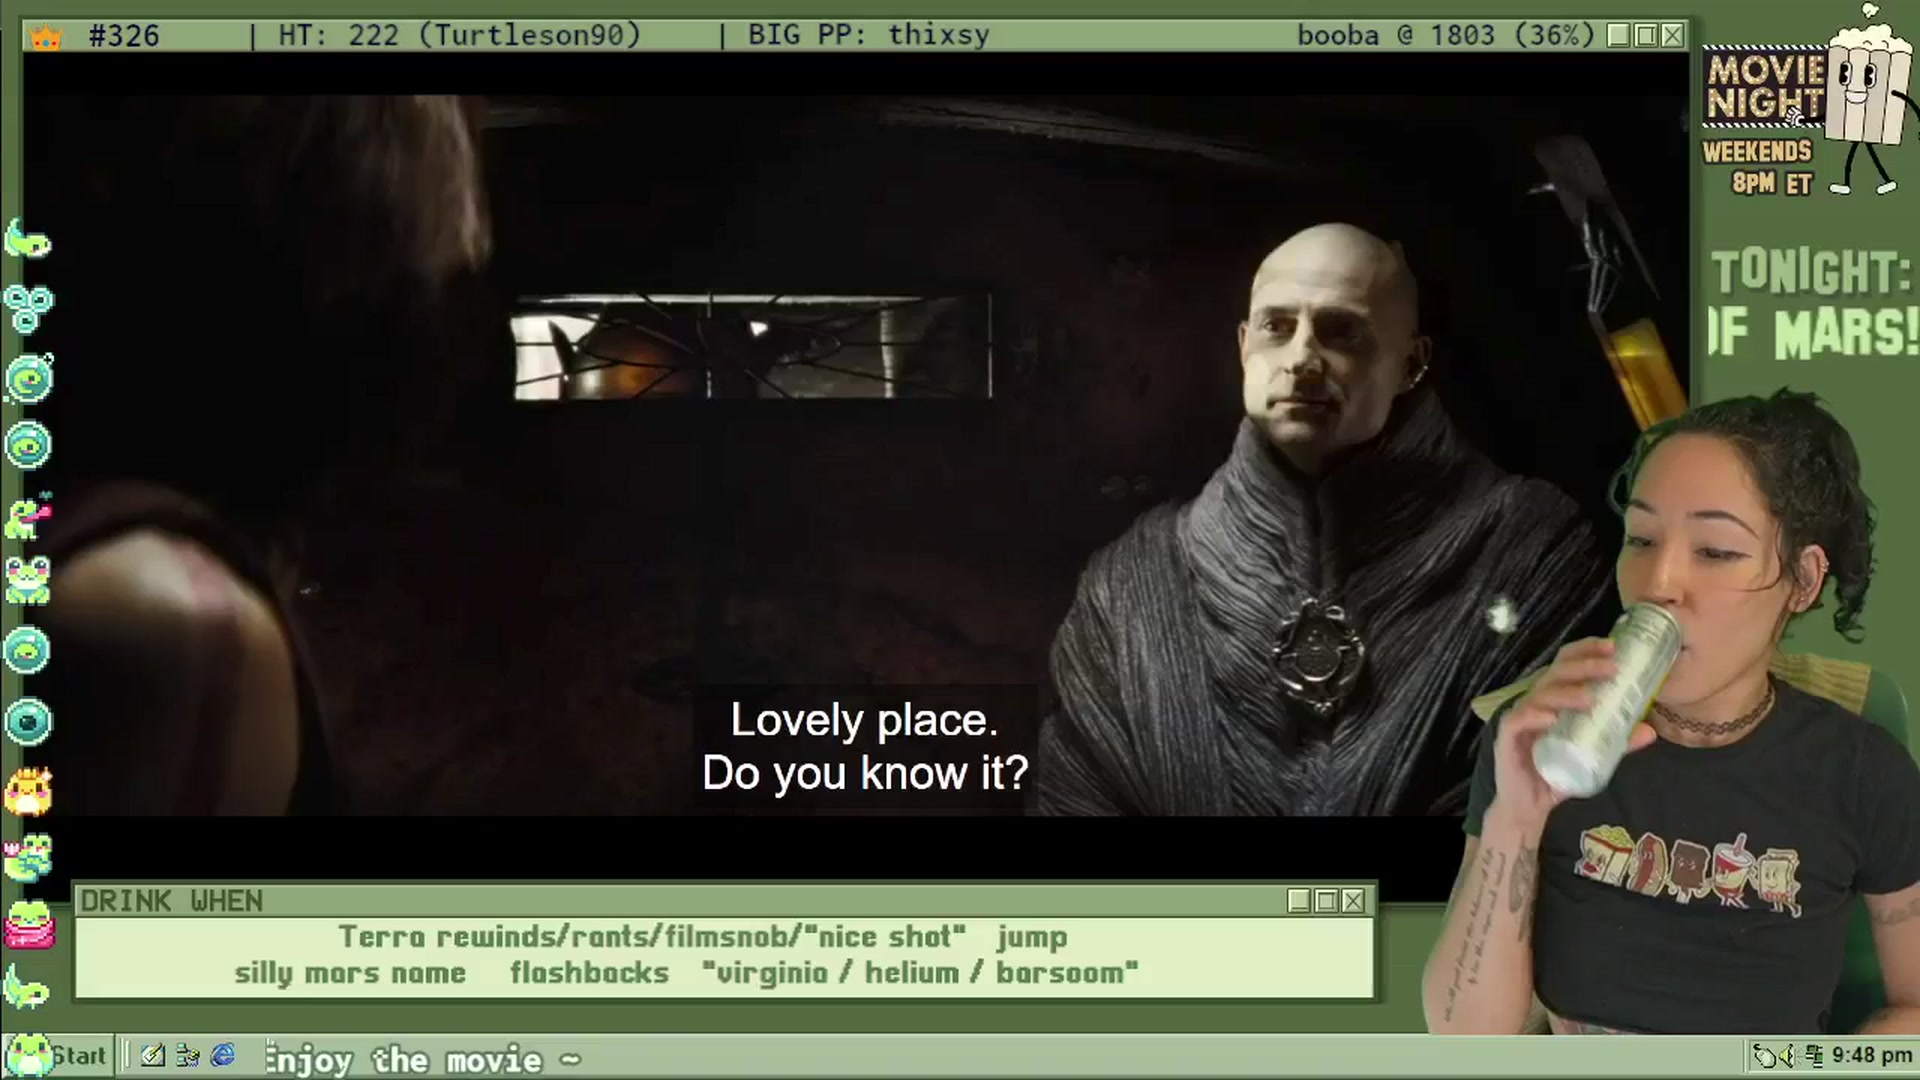The image size is (1920, 1080).
Task: Click the swirl egg icon with a sparkle
Action: [x=29, y=378]
